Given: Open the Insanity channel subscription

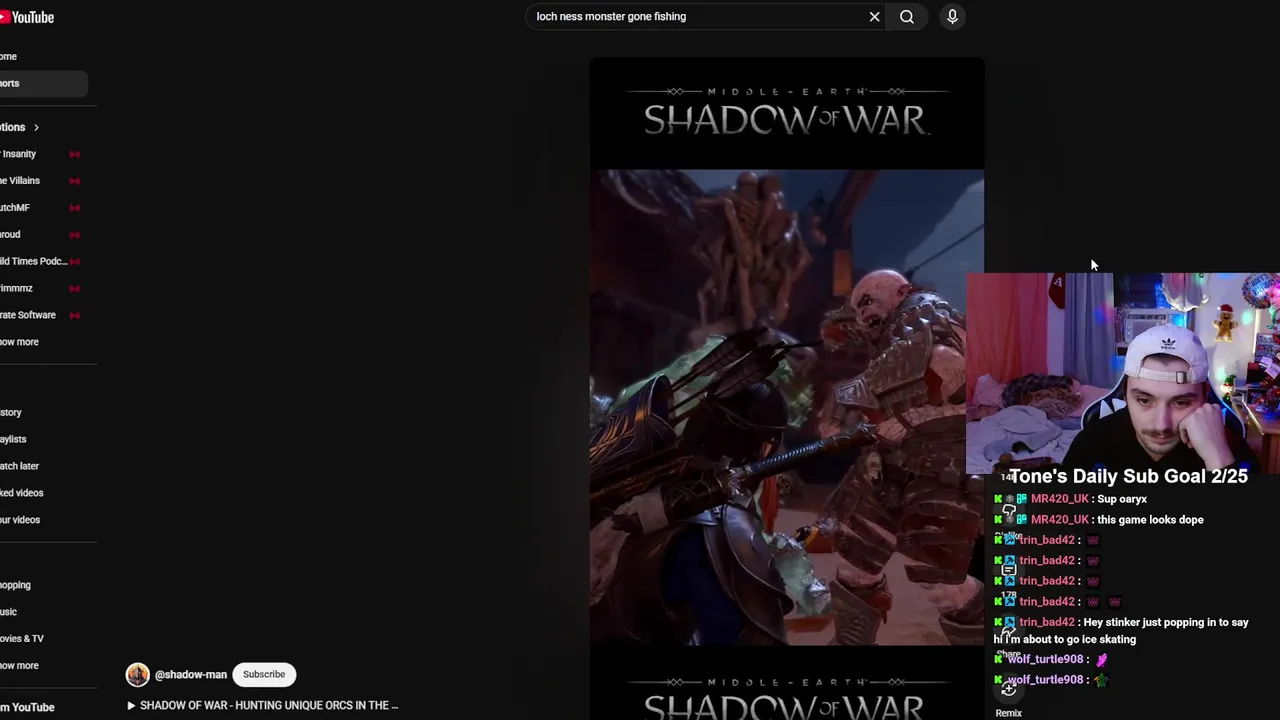Looking at the screenshot, I should pos(18,154).
